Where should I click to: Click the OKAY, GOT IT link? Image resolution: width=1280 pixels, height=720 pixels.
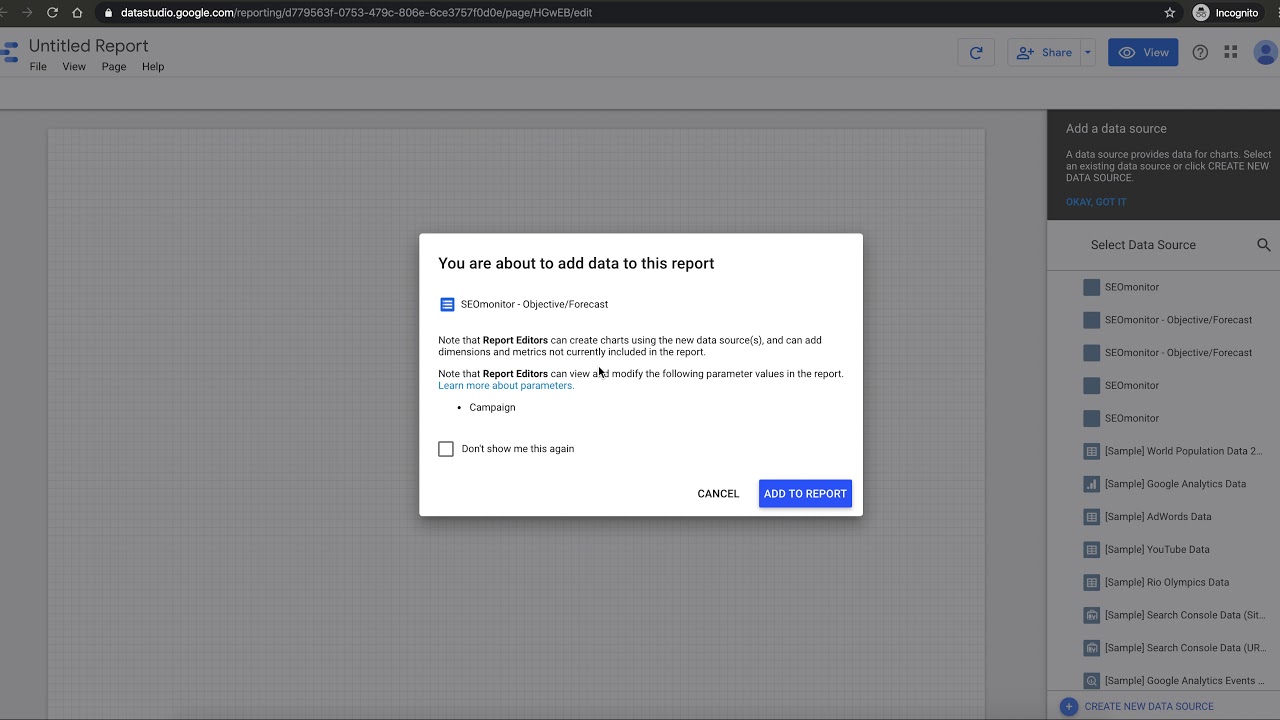click(x=1096, y=202)
